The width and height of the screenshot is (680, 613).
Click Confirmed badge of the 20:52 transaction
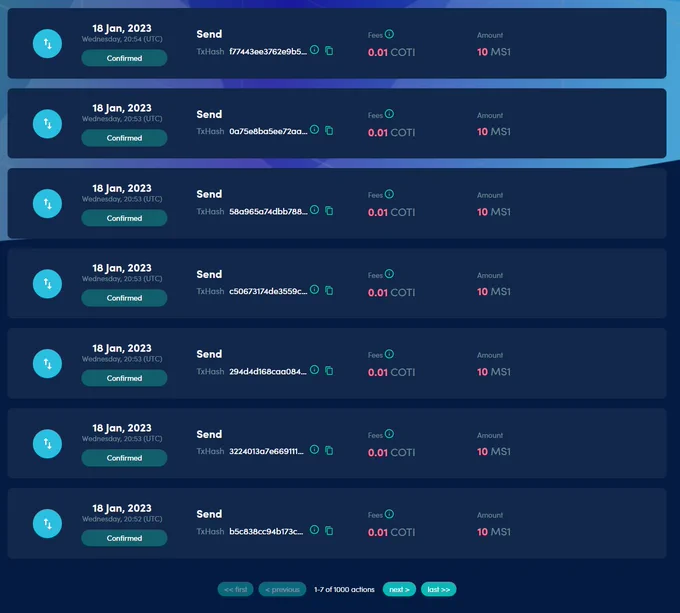tap(124, 538)
